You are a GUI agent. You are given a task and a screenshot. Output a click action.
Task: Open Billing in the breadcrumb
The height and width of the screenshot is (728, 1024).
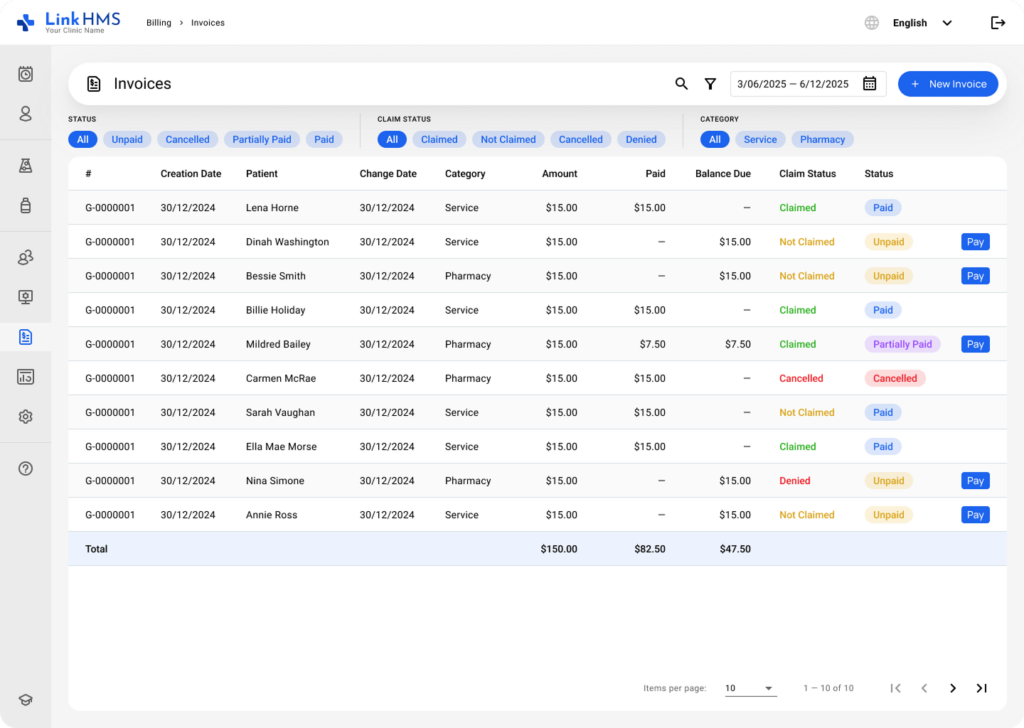click(x=159, y=23)
